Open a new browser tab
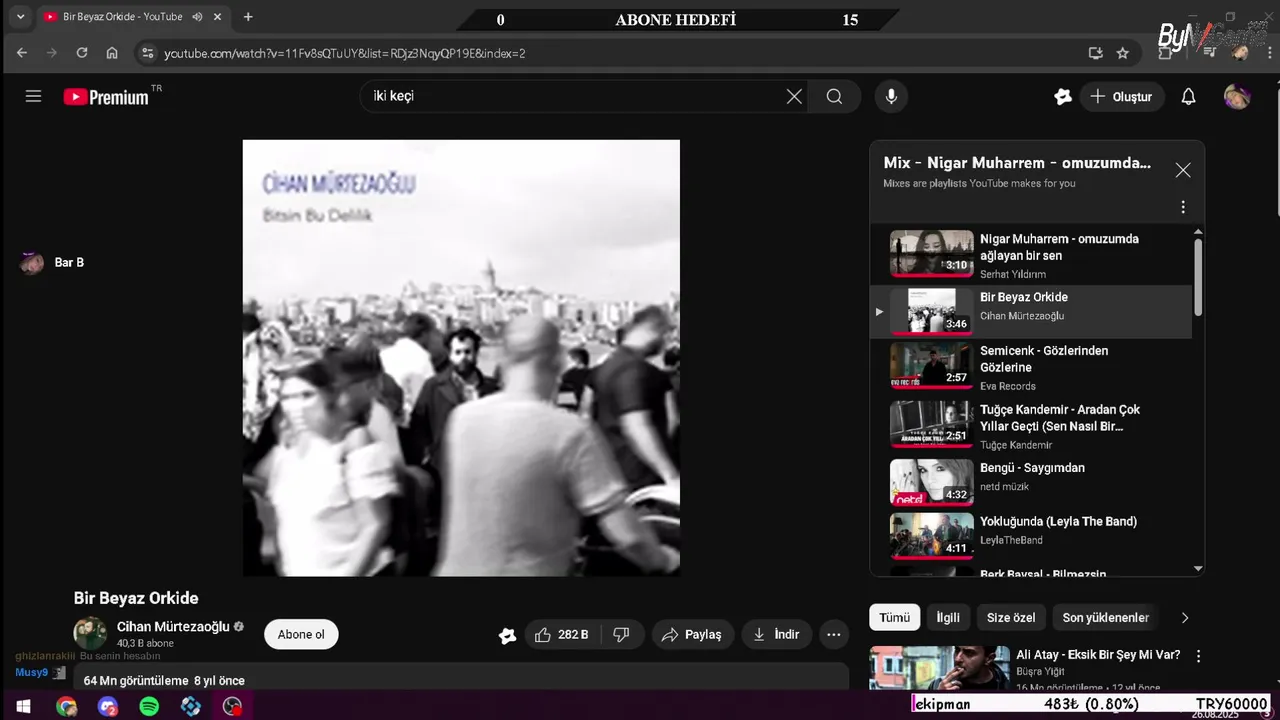The image size is (1280, 720). pyautogui.click(x=248, y=17)
